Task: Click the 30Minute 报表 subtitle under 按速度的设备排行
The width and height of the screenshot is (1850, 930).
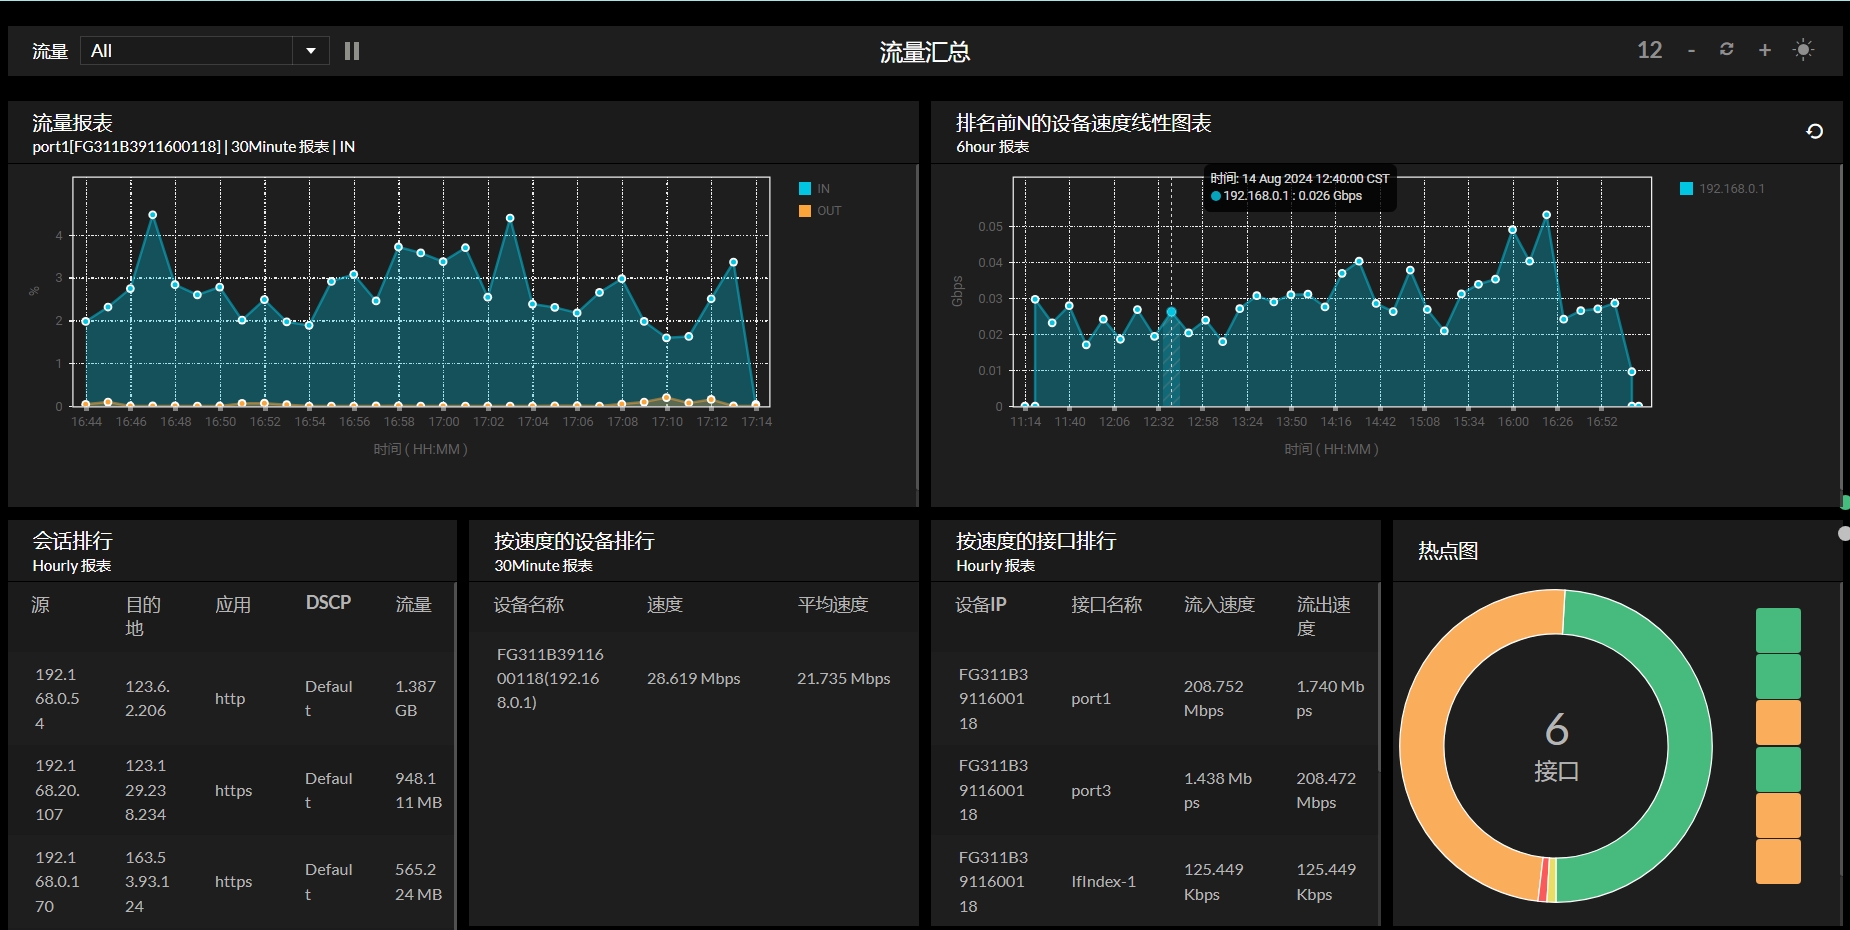Action: pyautogui.click(x=543, y=566)
